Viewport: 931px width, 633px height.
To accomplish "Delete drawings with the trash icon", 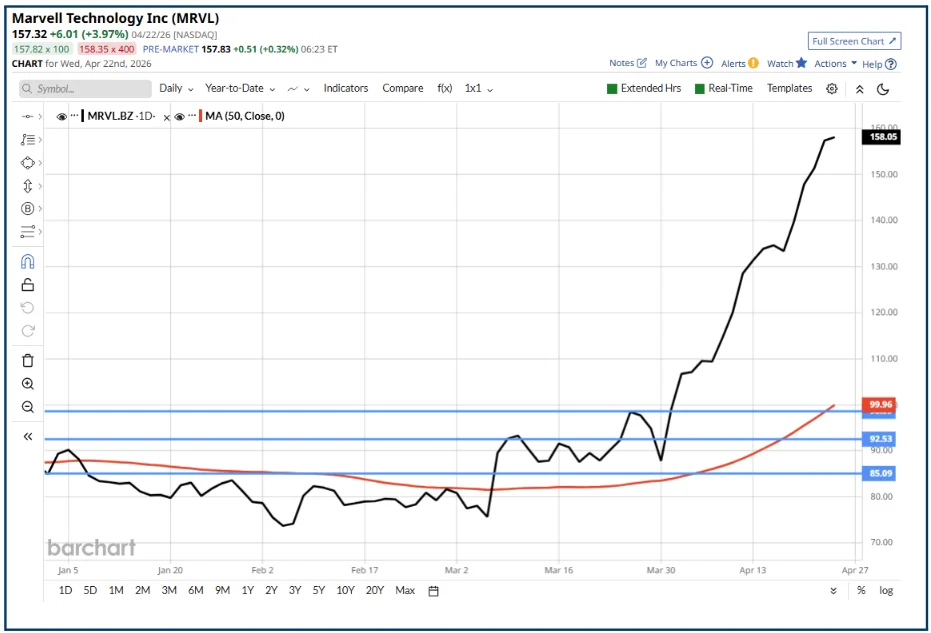I will click(x=27, y=360).
